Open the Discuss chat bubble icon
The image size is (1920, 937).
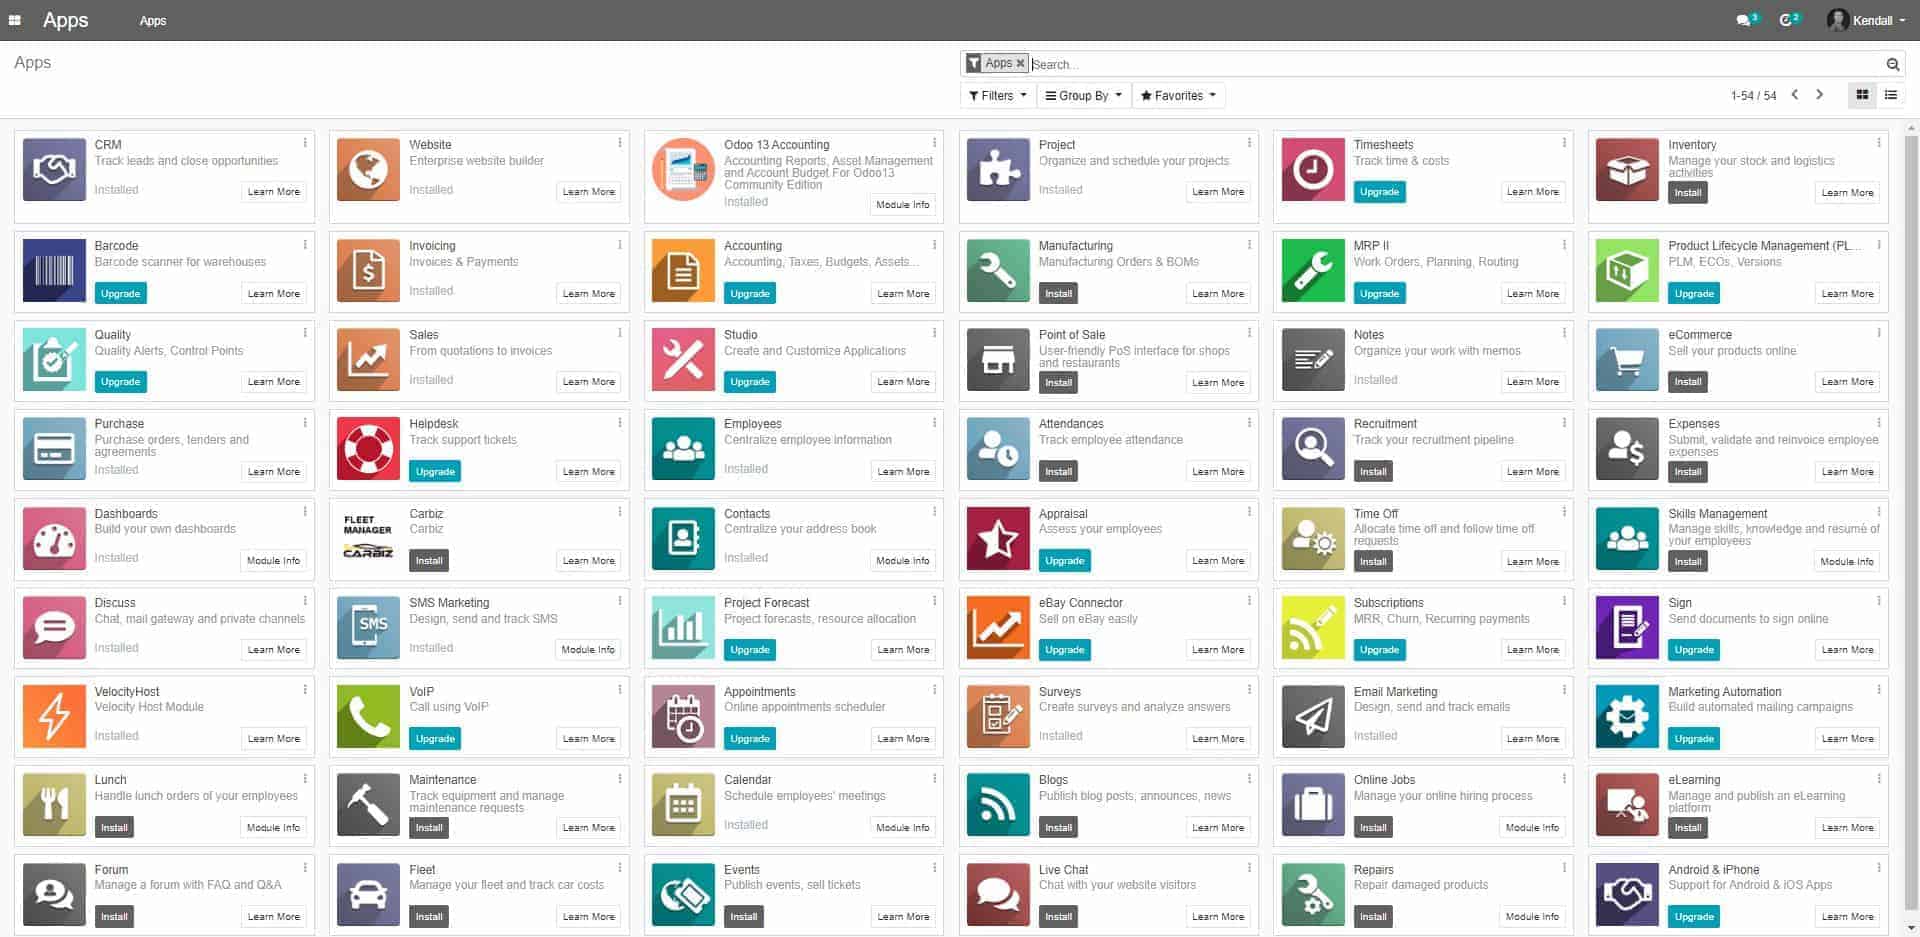(x=54, y=627)
